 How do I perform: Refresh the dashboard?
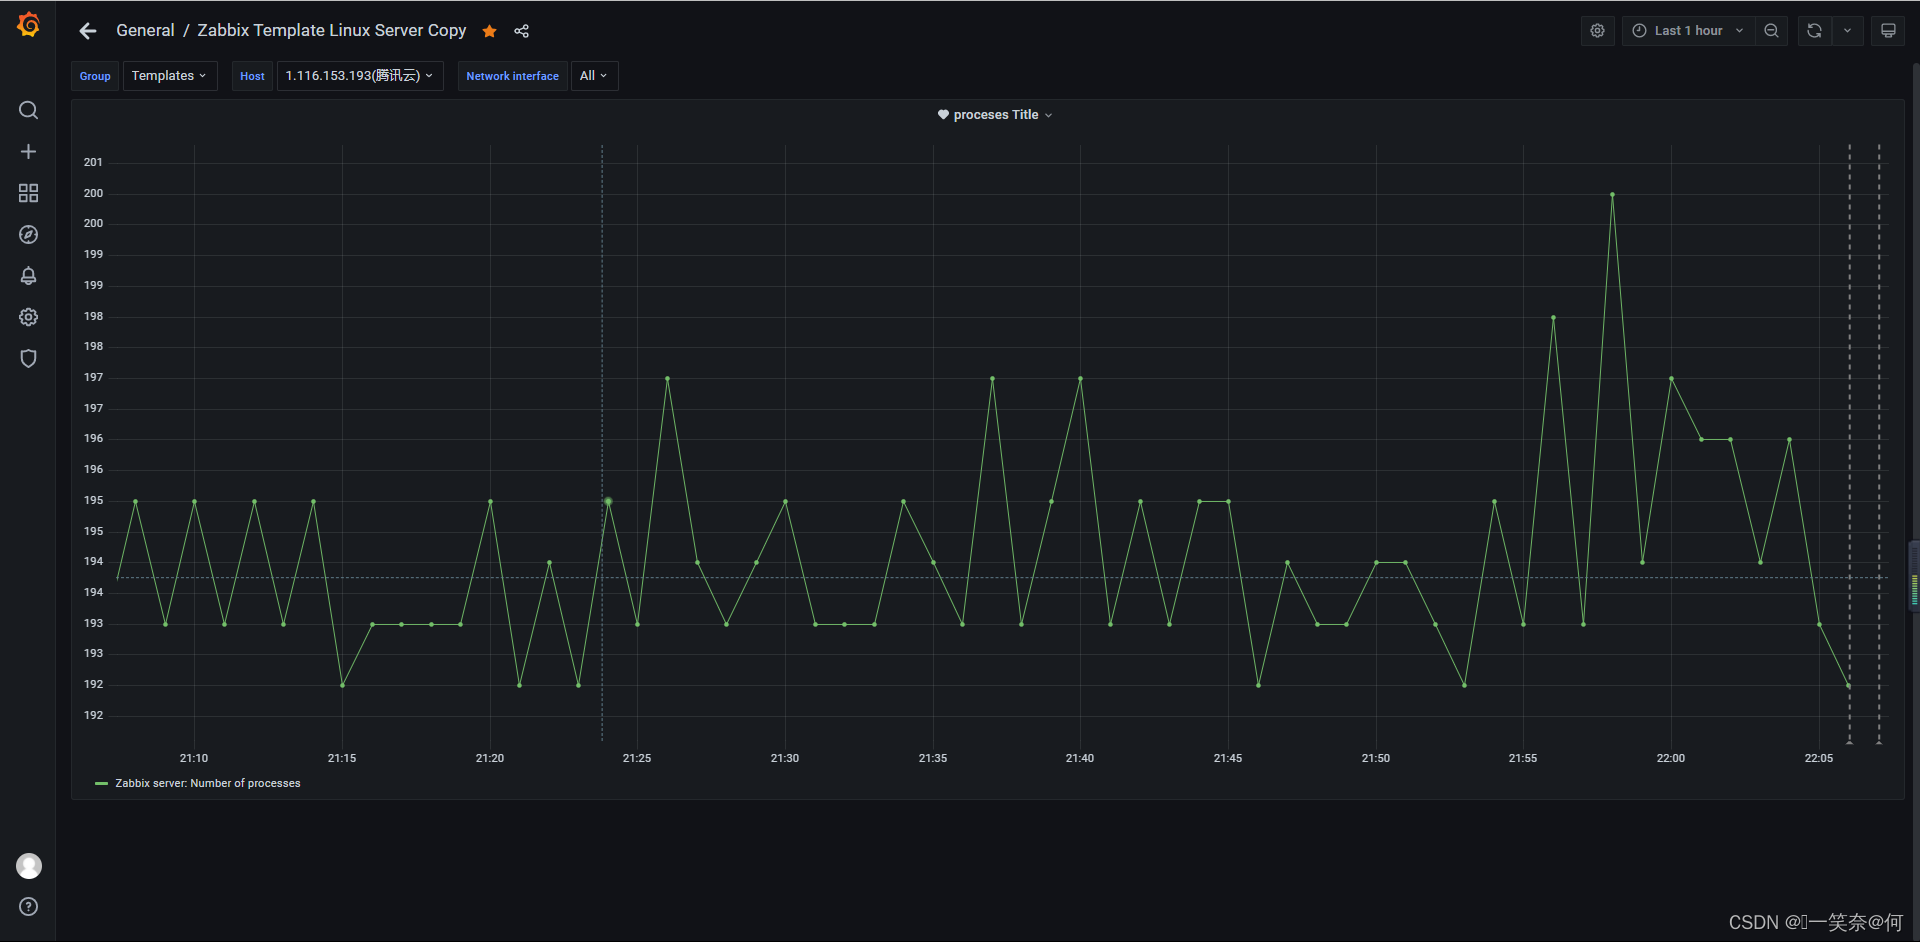(x=1814, y=31)
